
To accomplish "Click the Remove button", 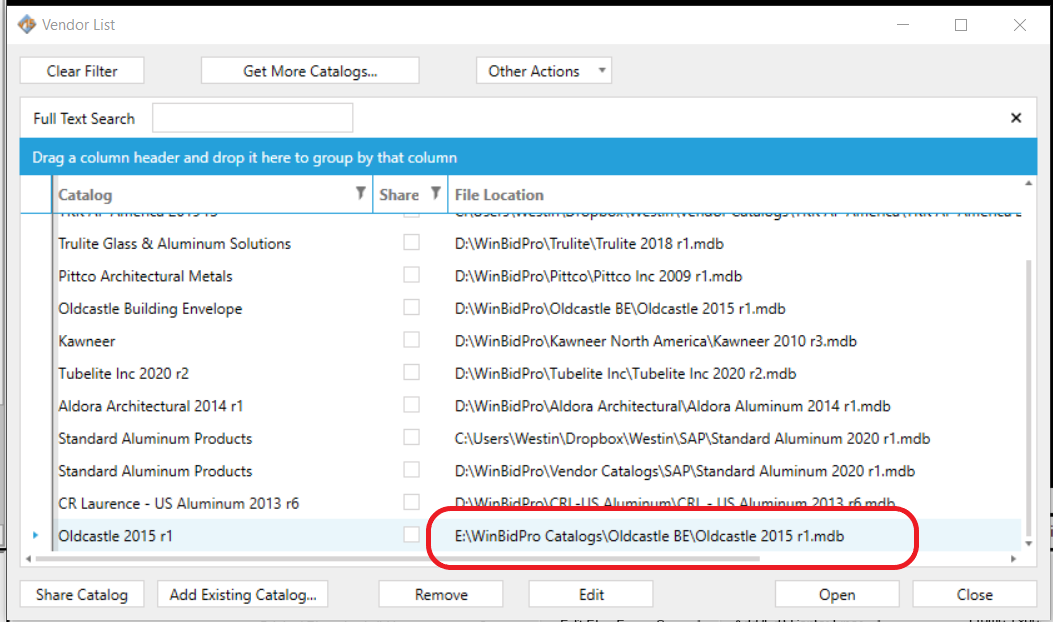I will [441, 594].
